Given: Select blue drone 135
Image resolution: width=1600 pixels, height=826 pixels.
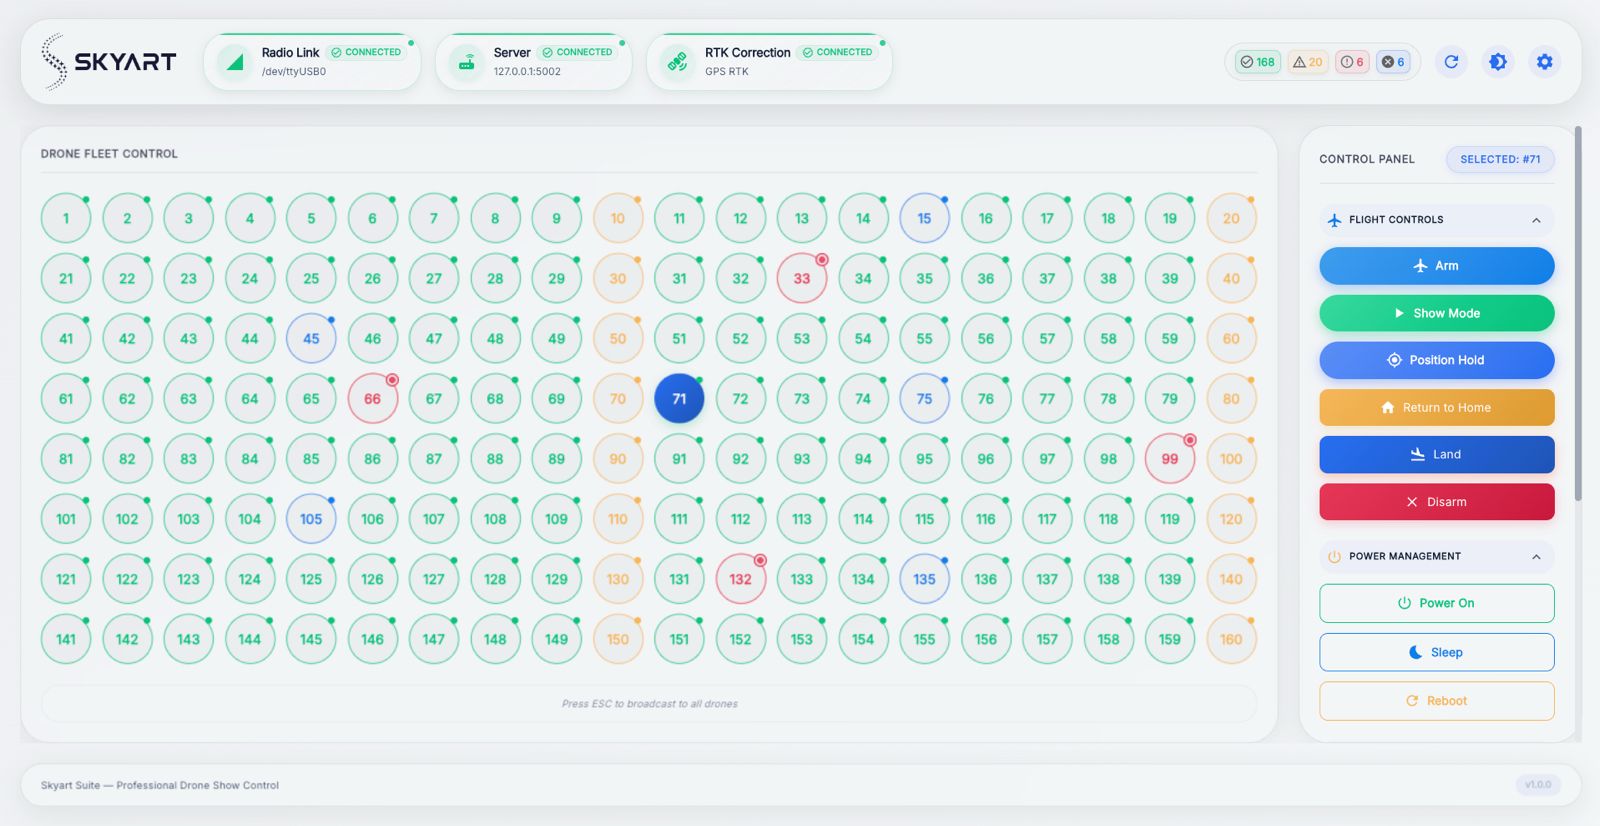Looking at the screenshot, I should click(924, 579).
